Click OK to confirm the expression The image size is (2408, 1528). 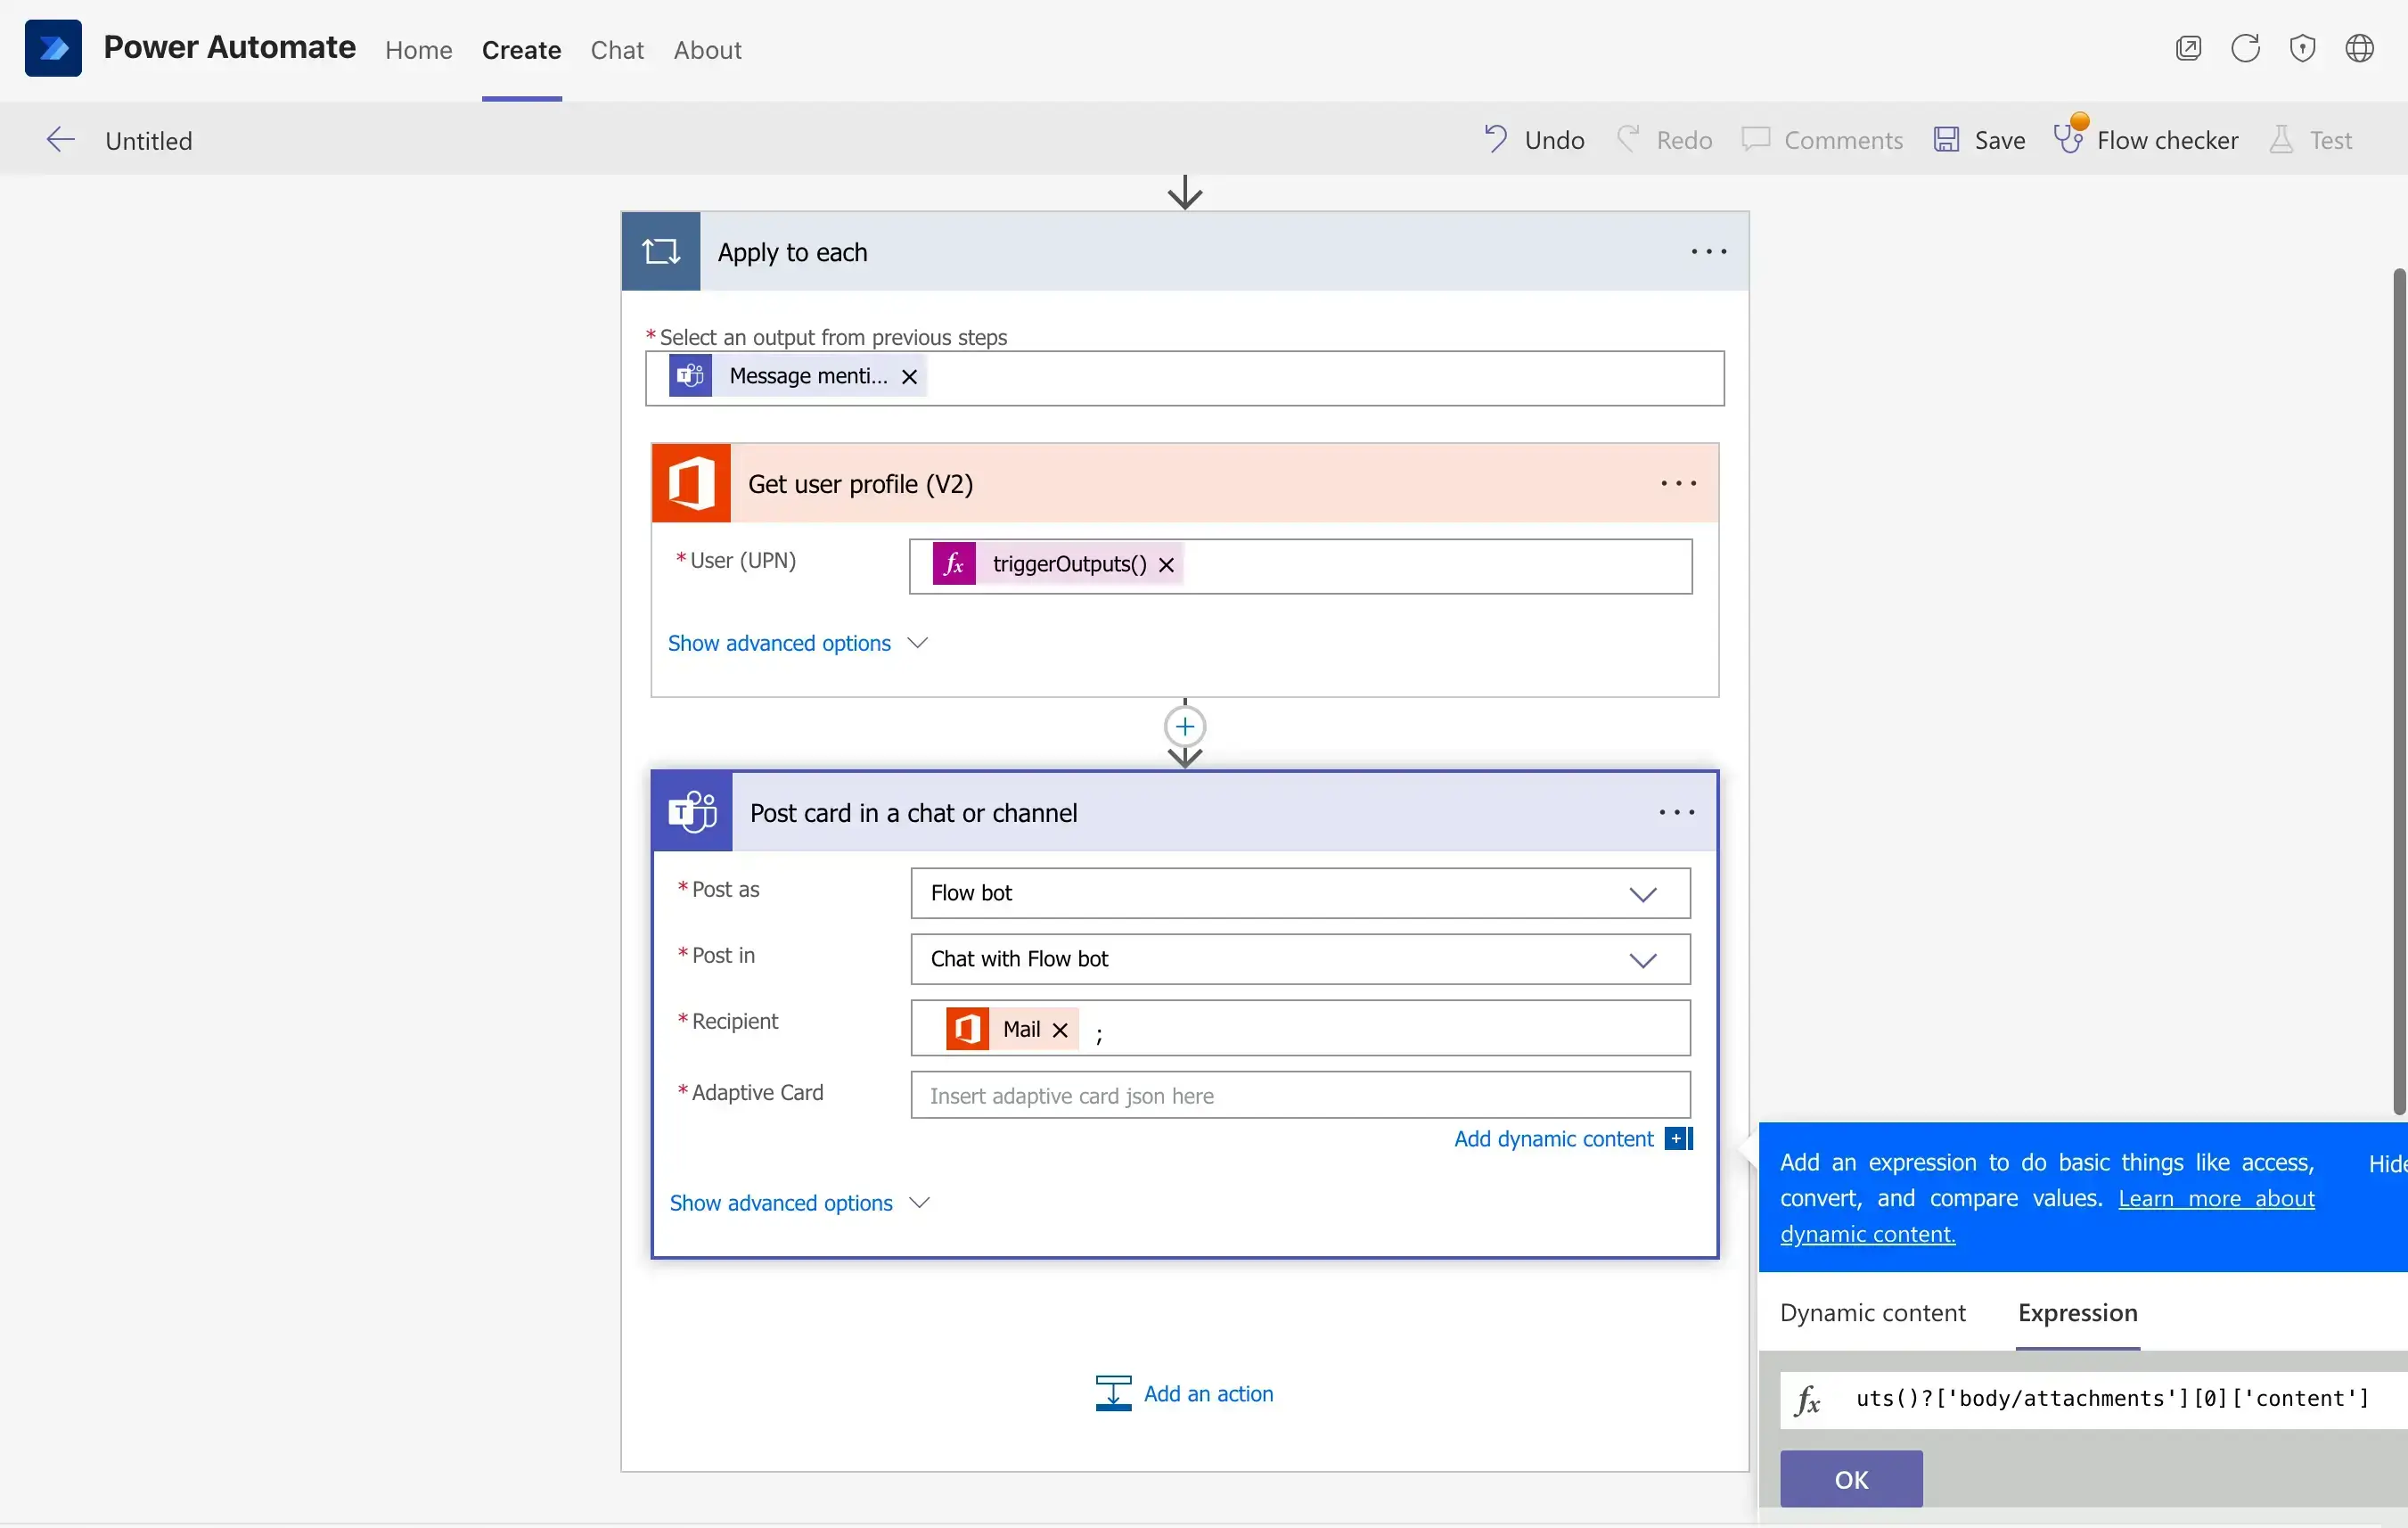point(1852,1477)
